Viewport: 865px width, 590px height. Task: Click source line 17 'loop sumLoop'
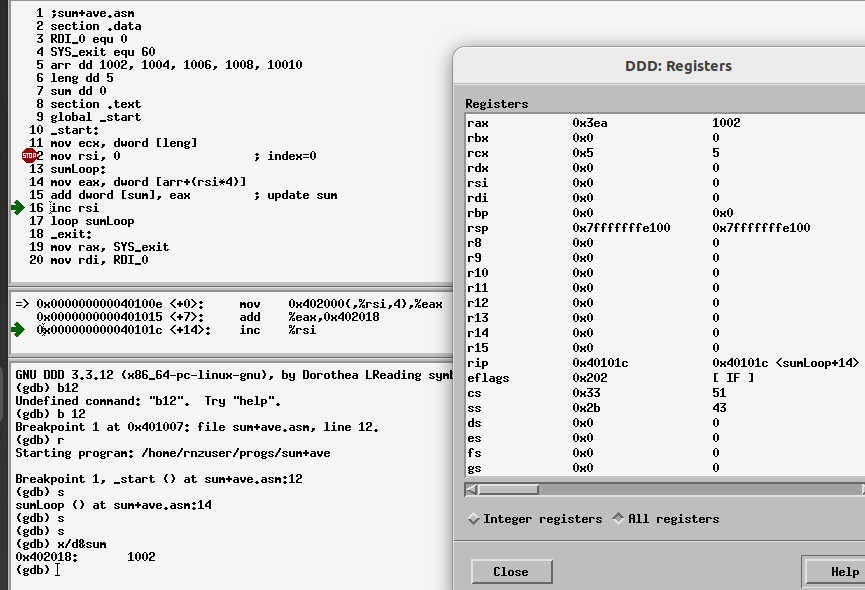pos(92,221)
